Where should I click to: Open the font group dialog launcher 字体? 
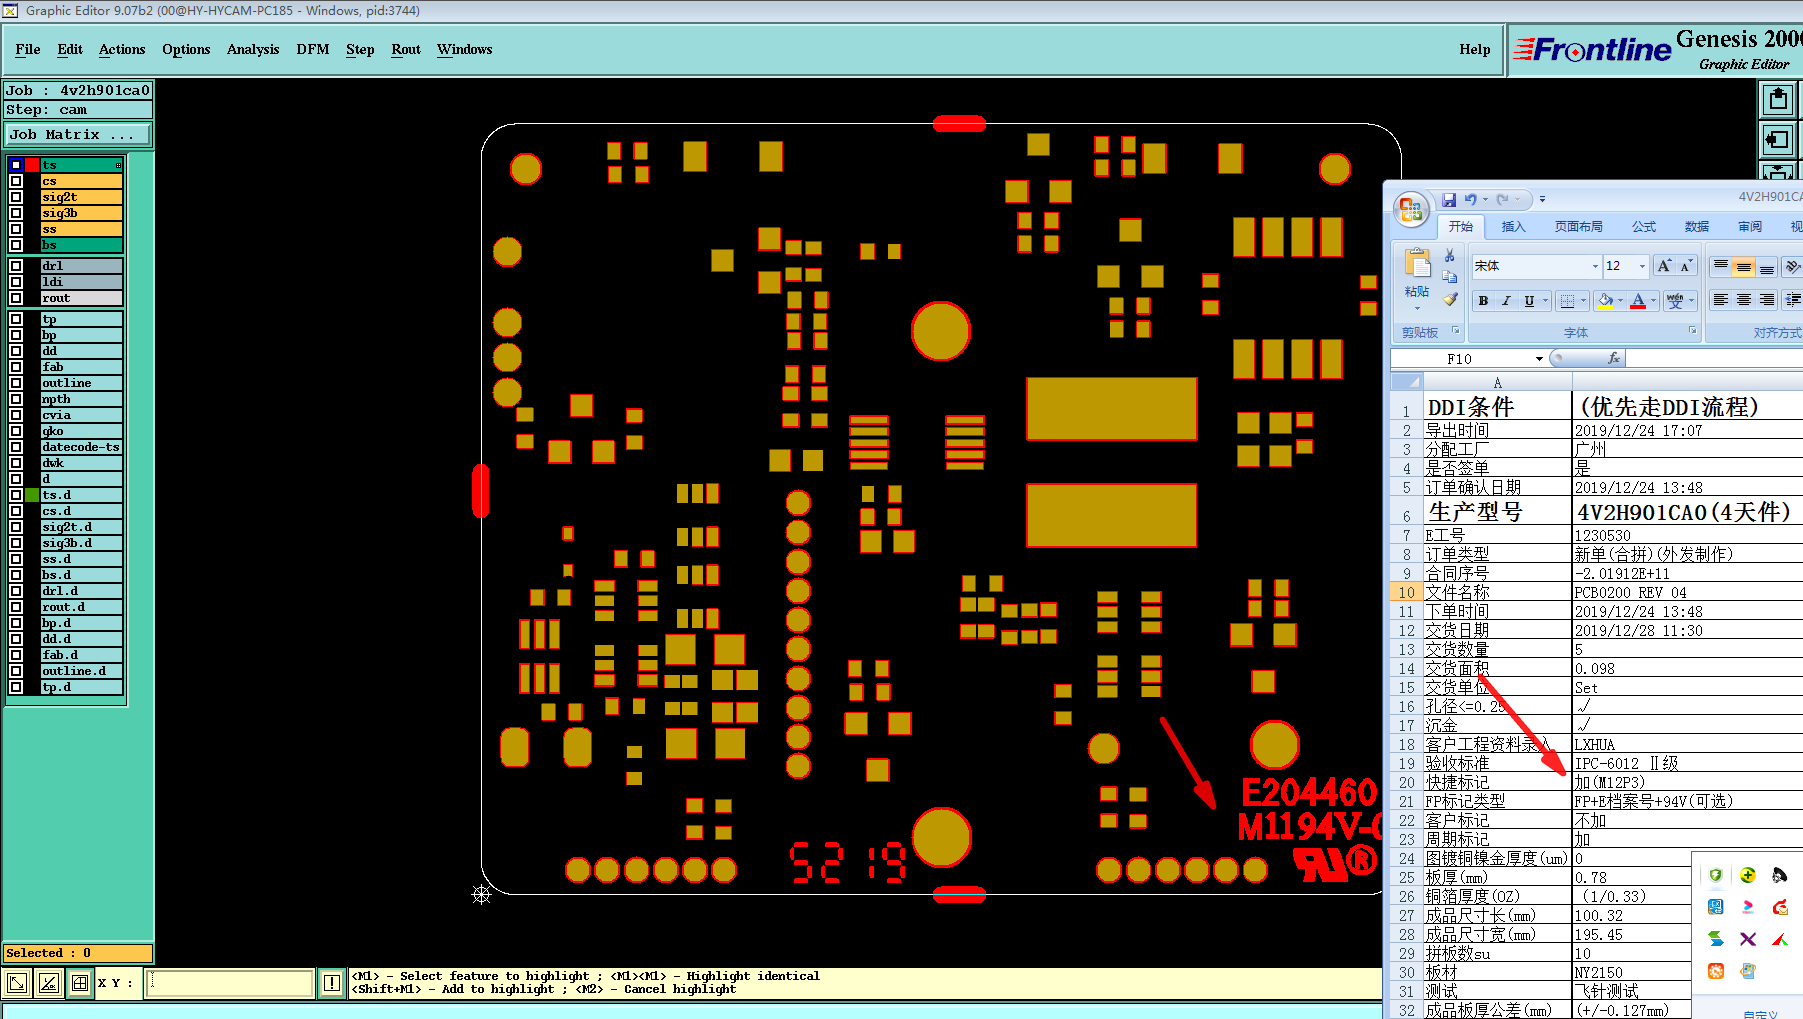point(1693,330)
